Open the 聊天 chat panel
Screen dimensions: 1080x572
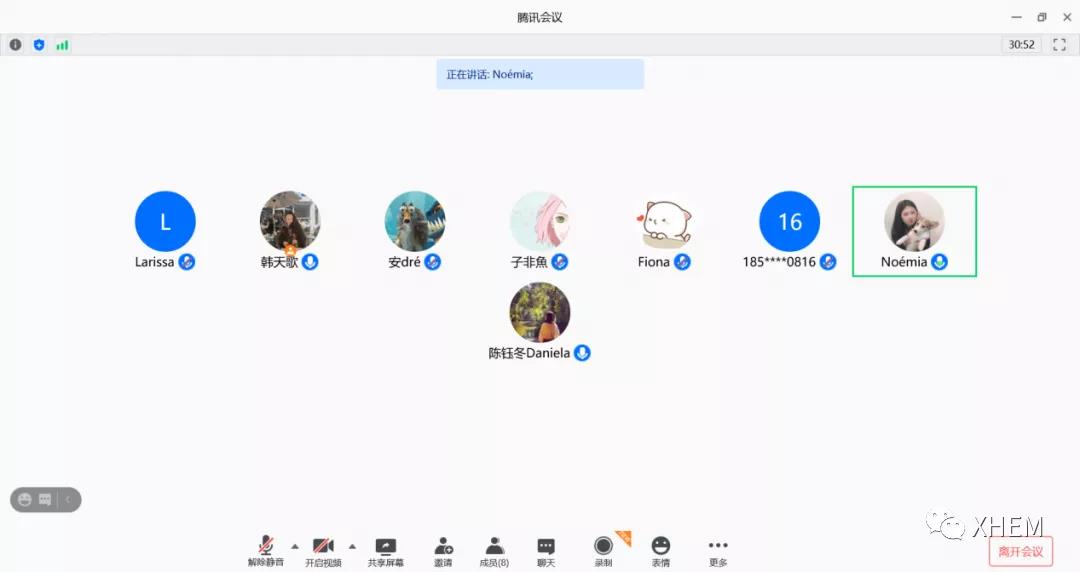click(x=546, y=549)
